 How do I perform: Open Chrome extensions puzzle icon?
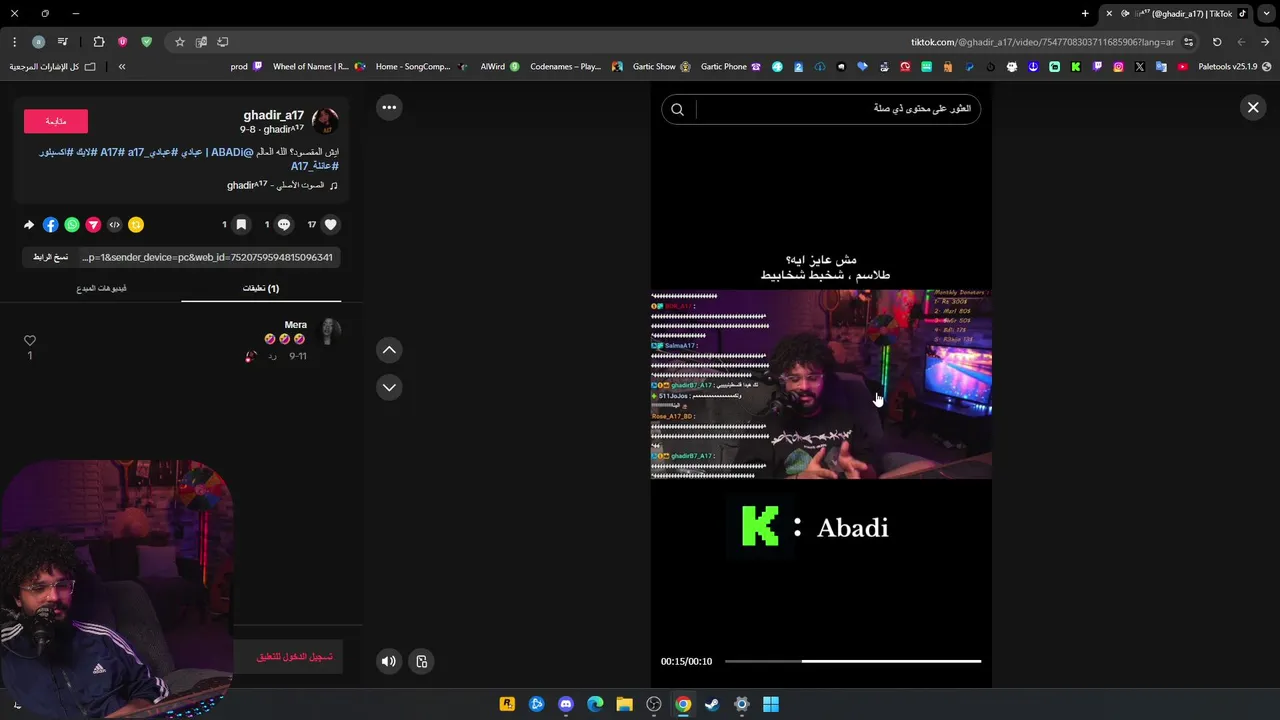98,42
